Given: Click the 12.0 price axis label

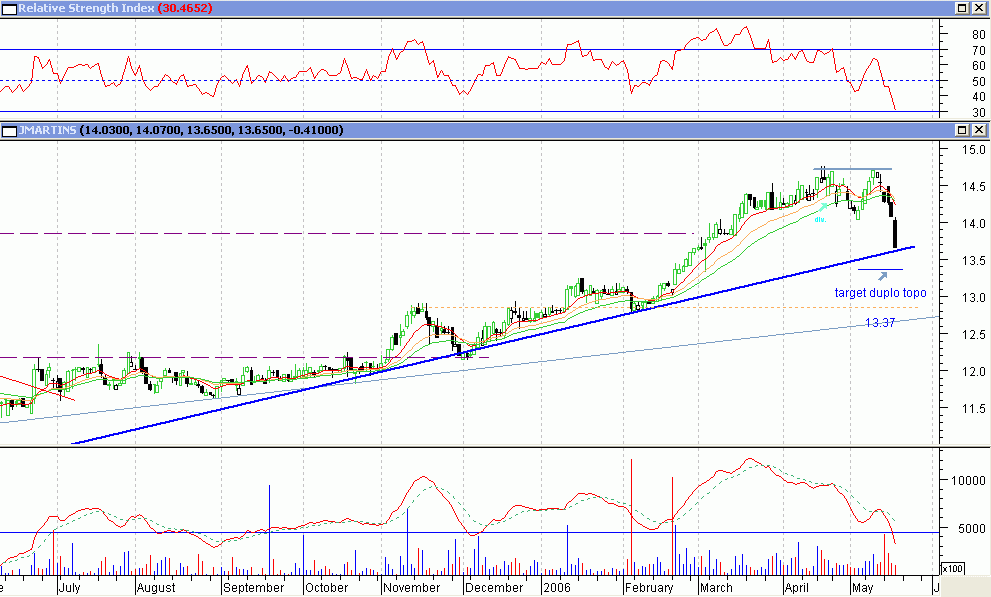Looking at the screenshot, I should (x=975, y=372).
